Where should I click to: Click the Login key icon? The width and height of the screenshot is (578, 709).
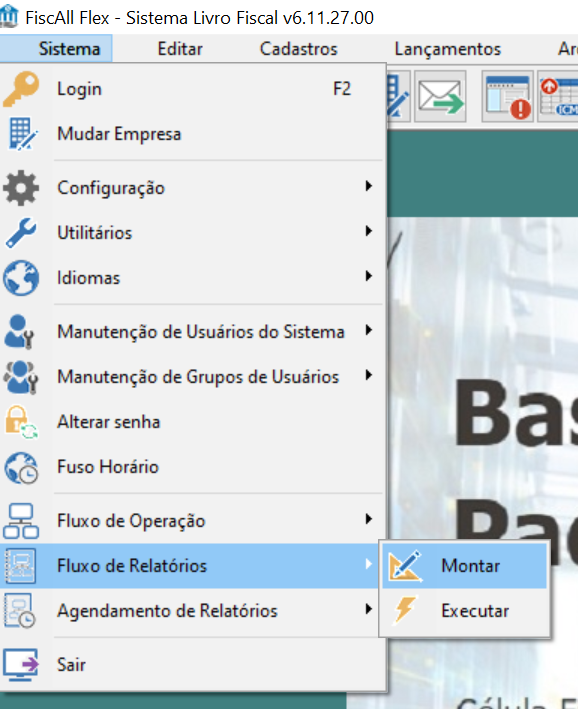point(21,89)
